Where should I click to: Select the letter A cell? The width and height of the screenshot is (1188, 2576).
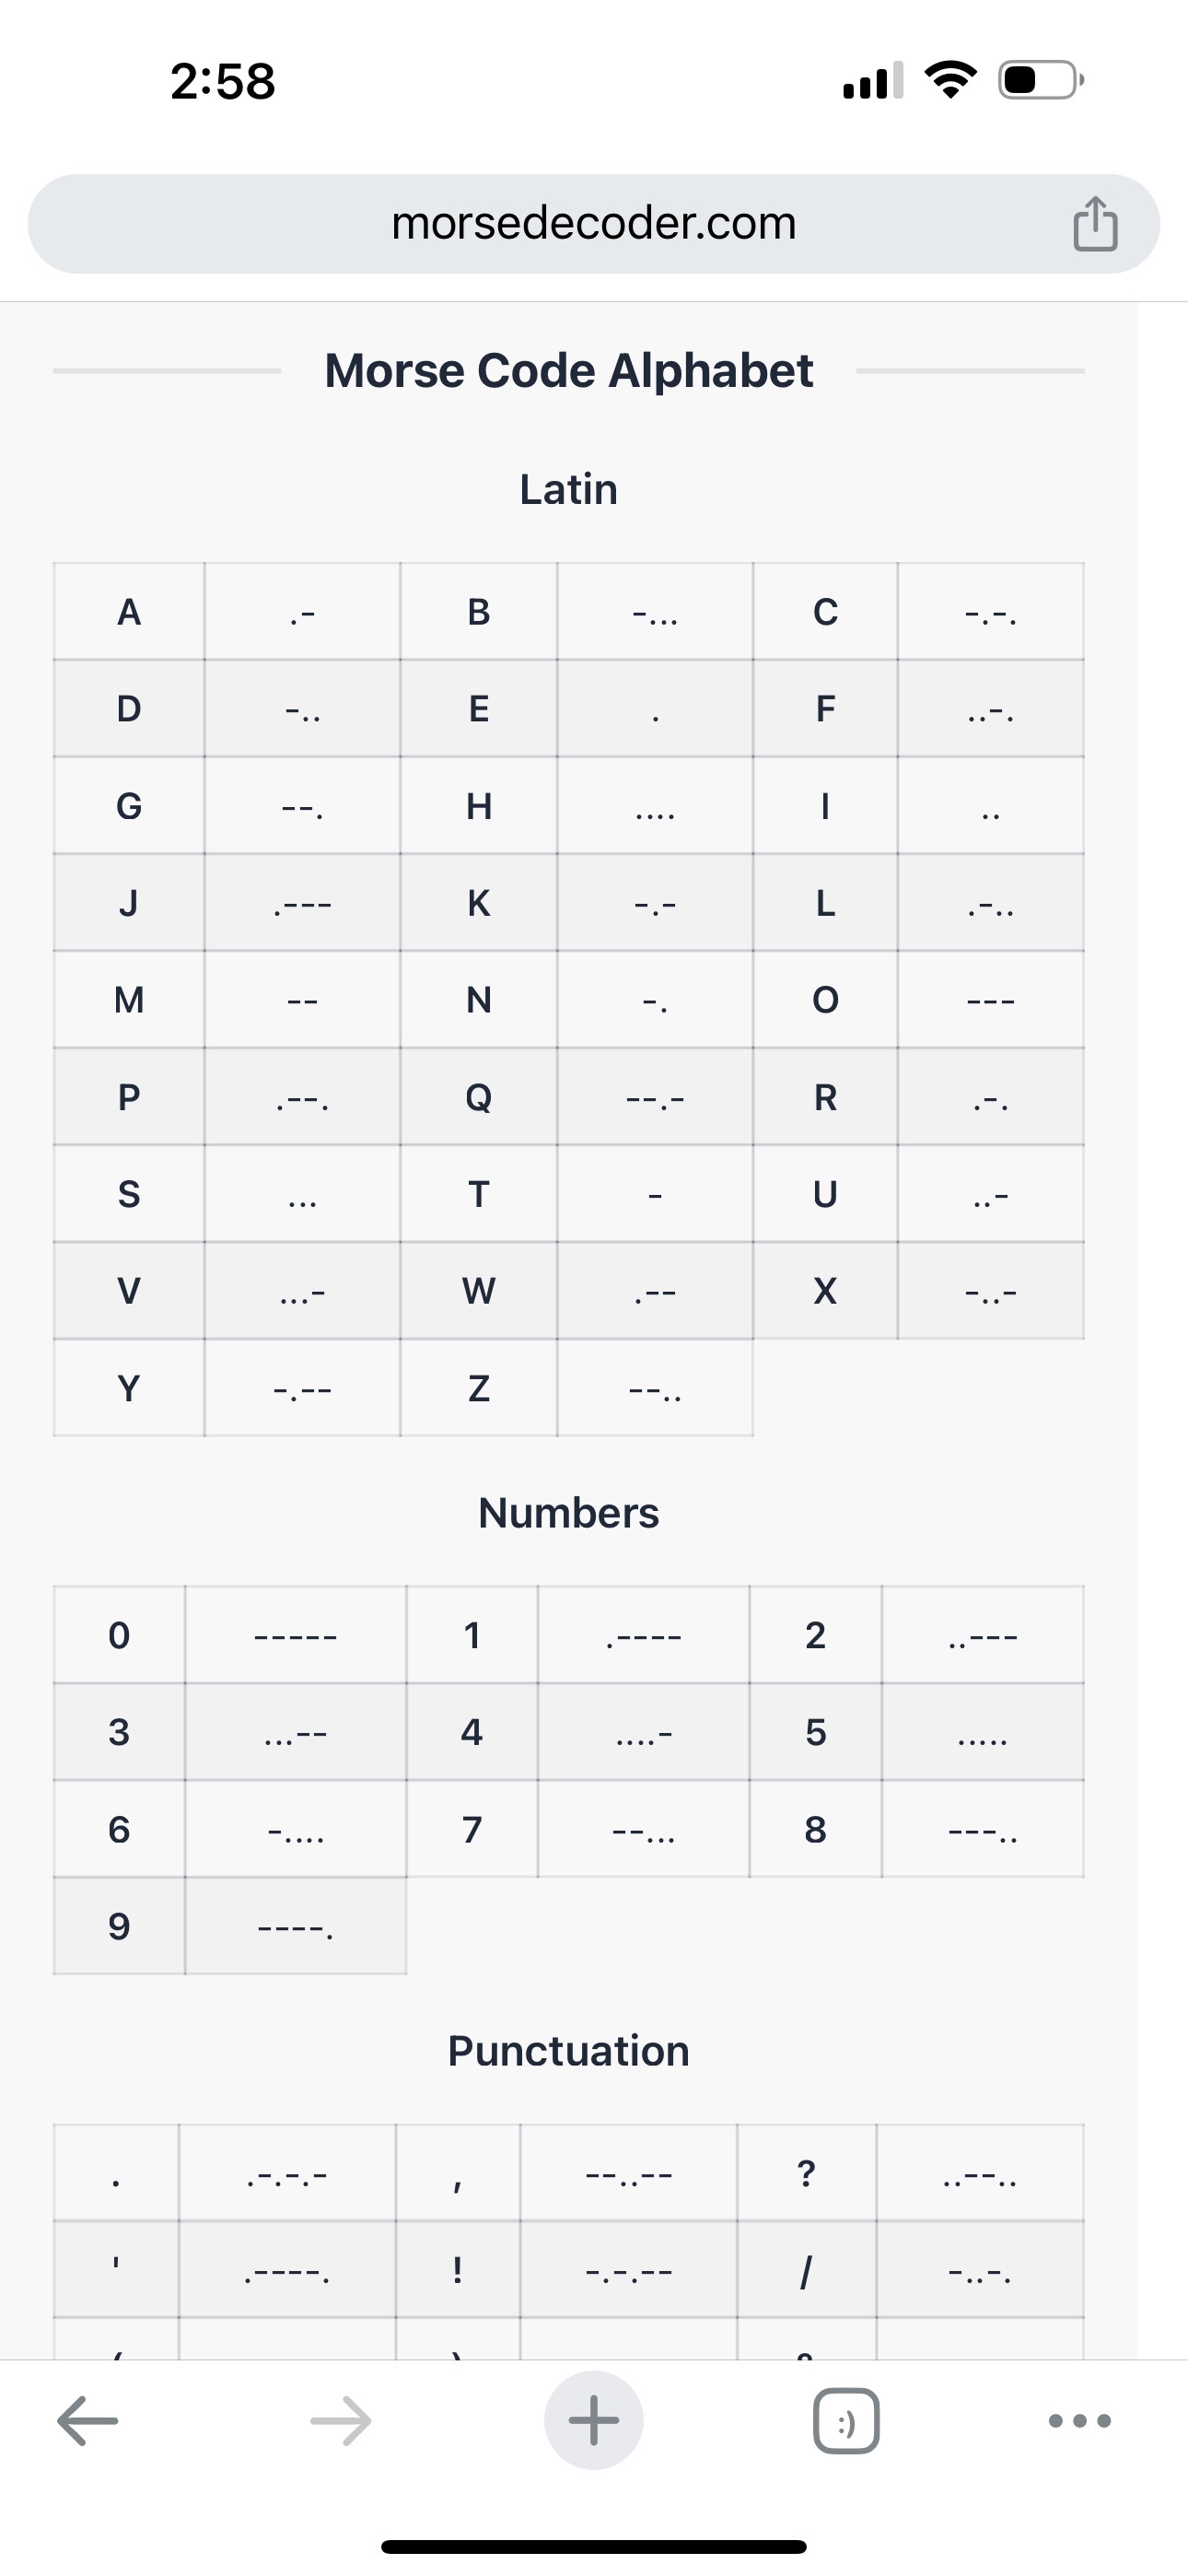(129, 612)
